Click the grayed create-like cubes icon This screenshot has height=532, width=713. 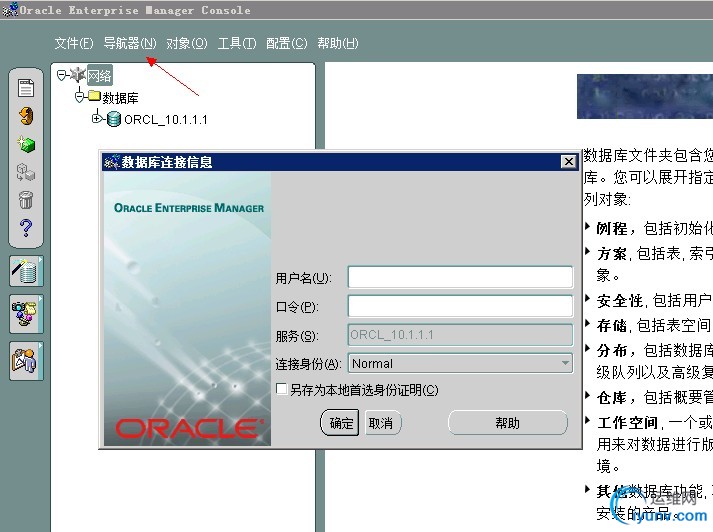click(26, 172)
